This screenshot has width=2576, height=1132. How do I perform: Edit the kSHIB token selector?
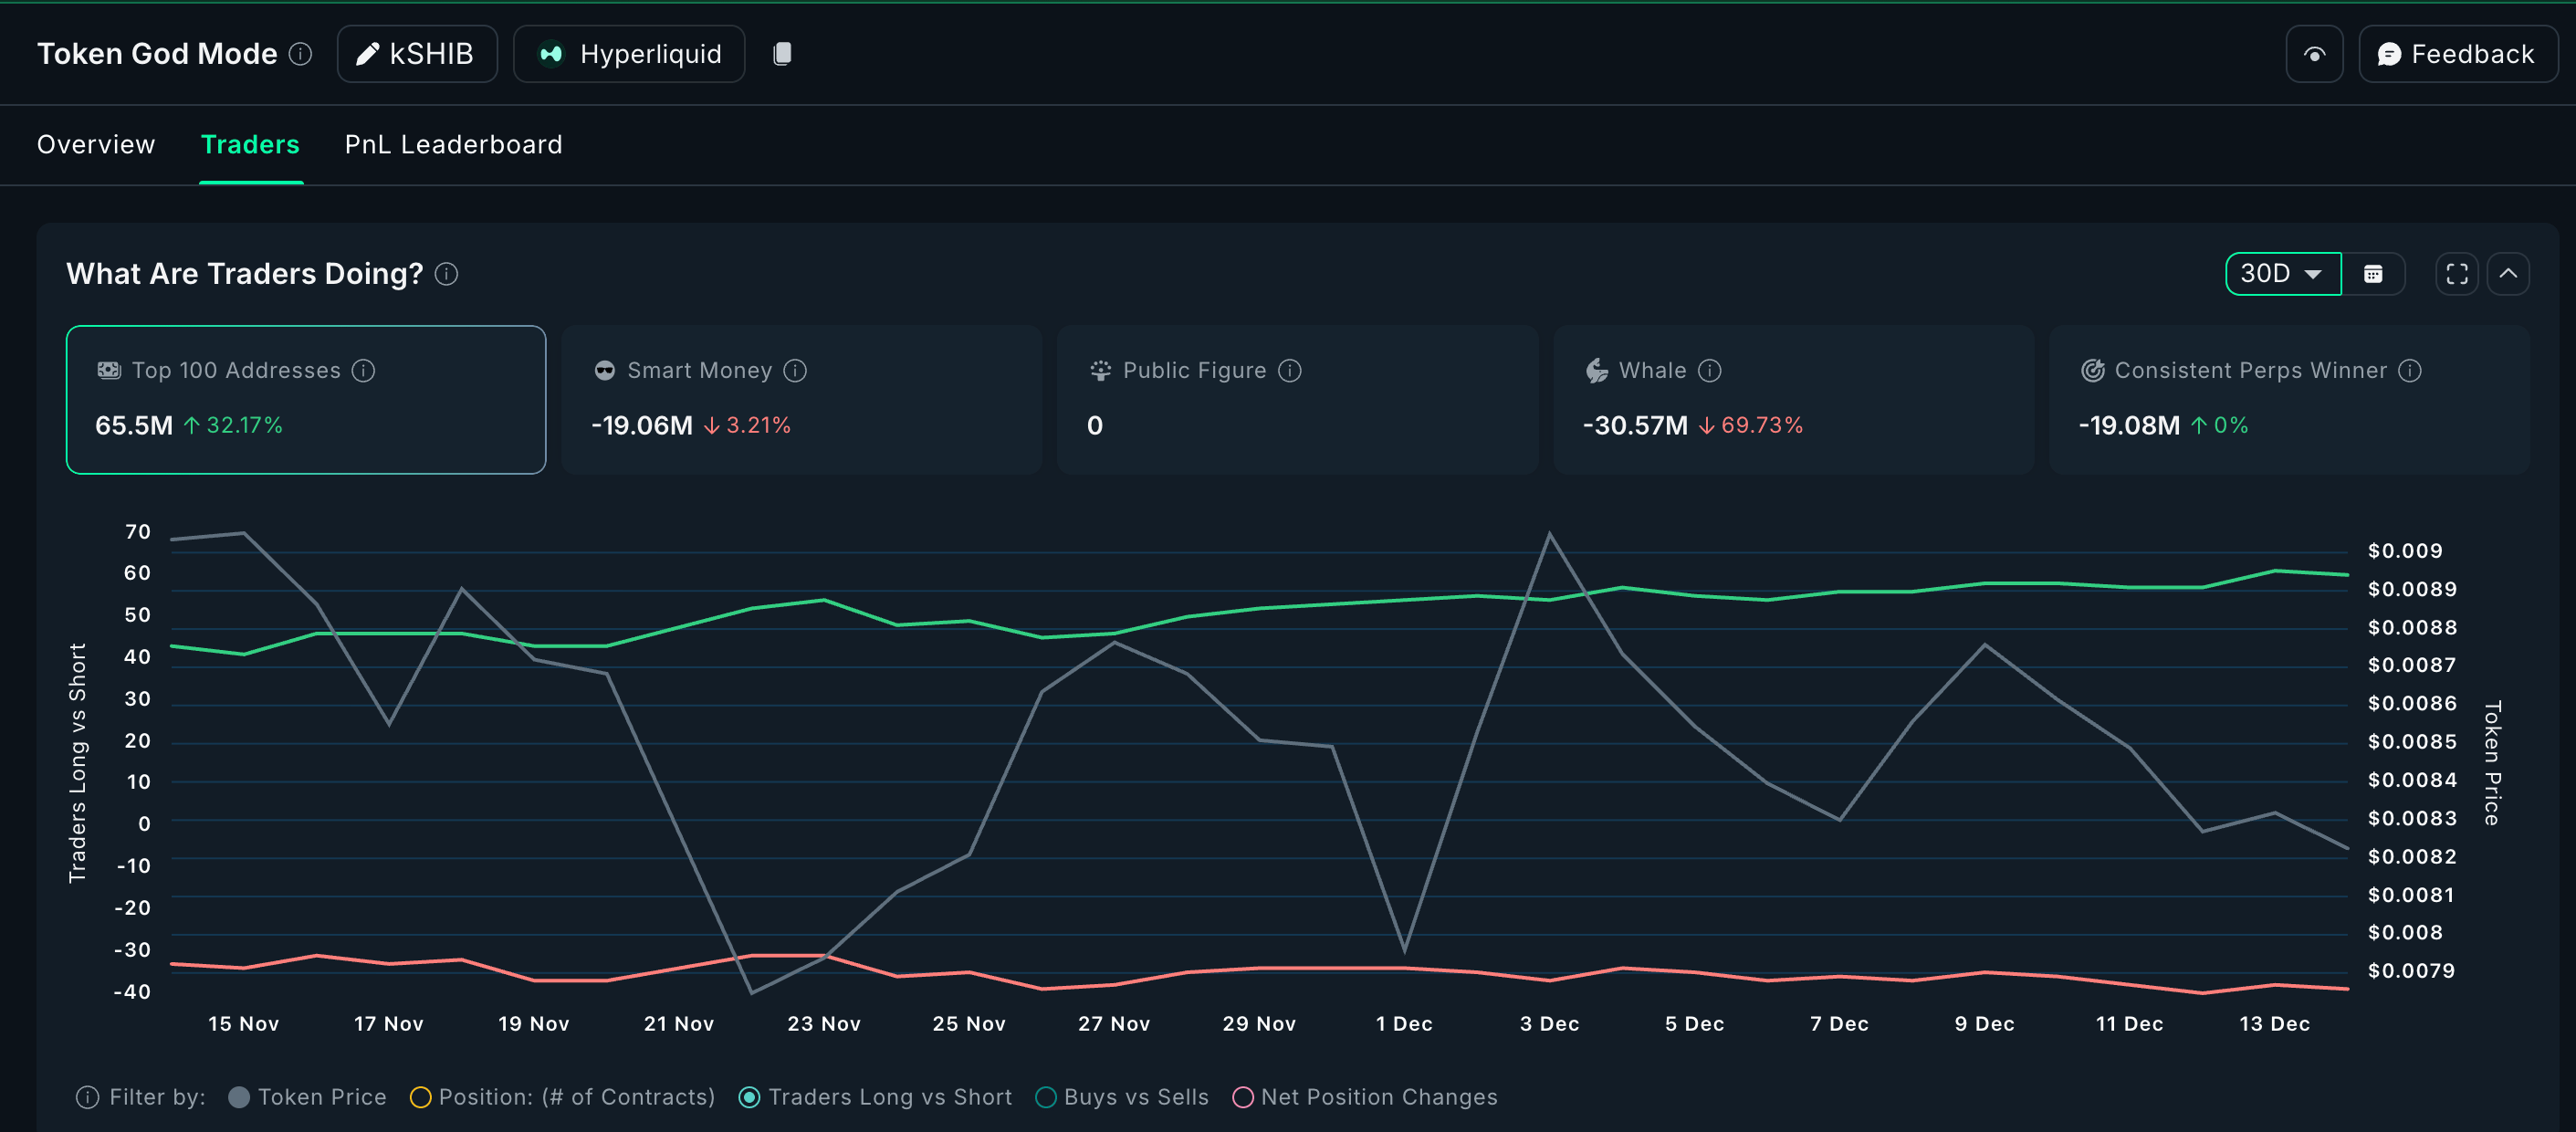[416, 54]
